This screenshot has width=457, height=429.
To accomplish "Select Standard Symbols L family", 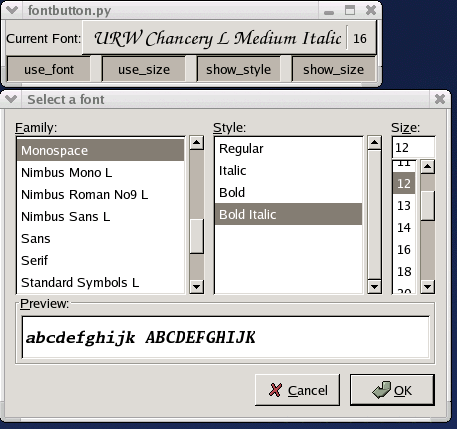I will click(x=100, y=282).
